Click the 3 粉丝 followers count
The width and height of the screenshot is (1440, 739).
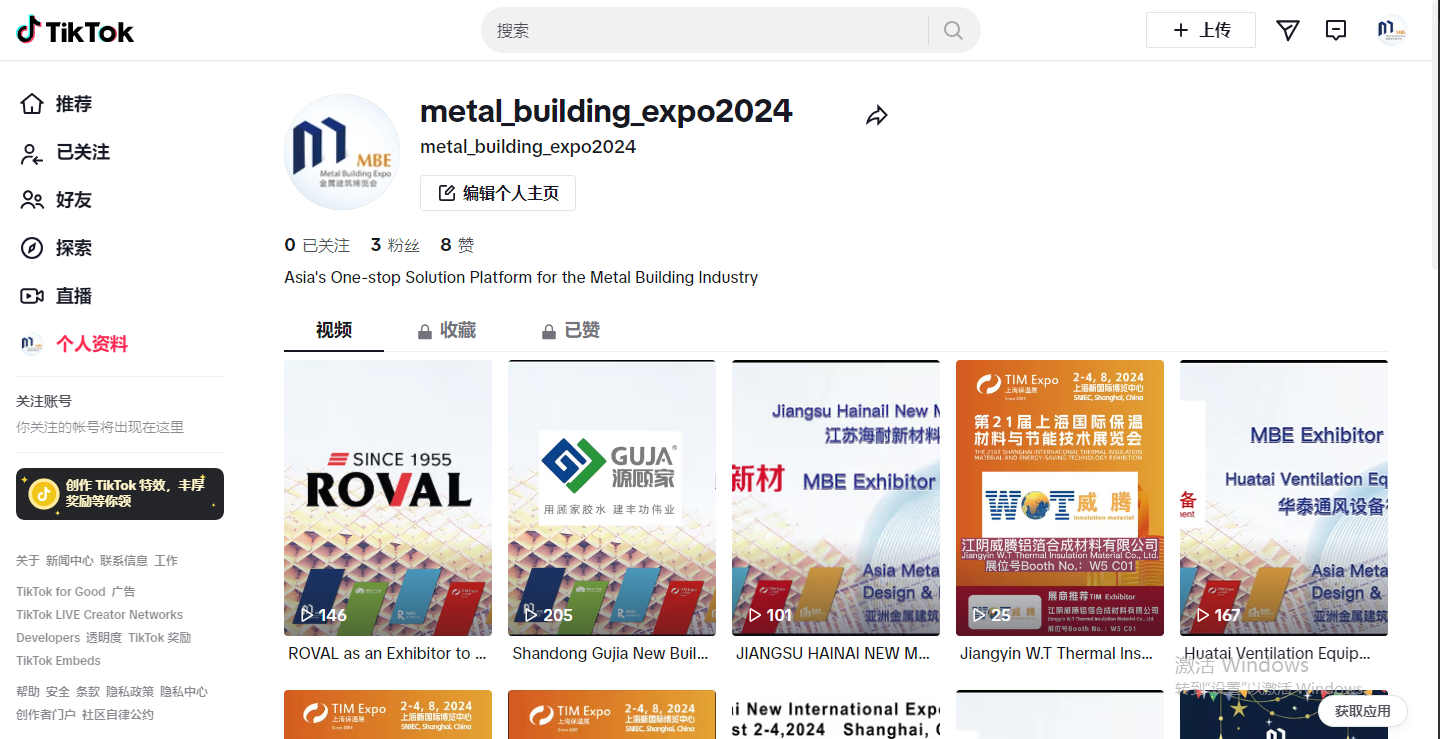pyautogui.click(x=395, y=245)
